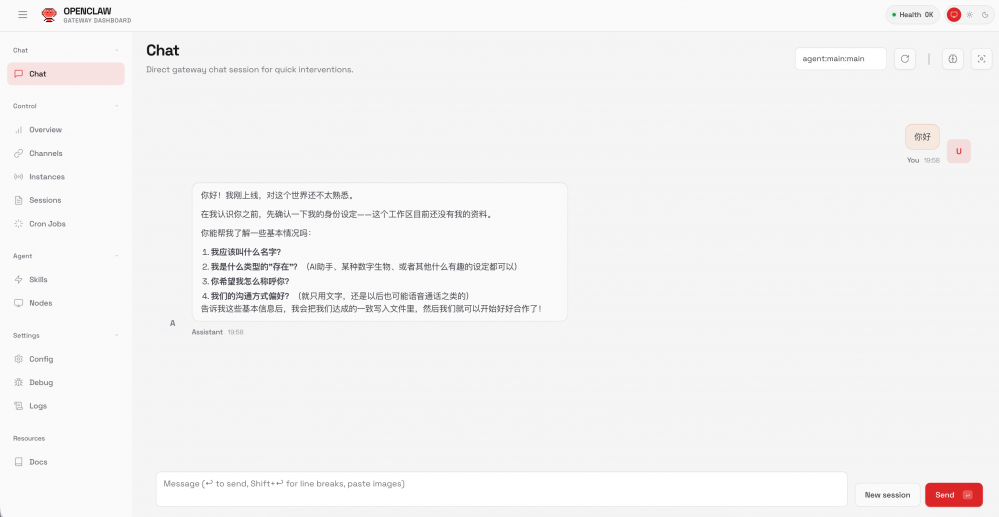Open the Instances page
This screenshot has width=999, height=517.
click(46, 177)
